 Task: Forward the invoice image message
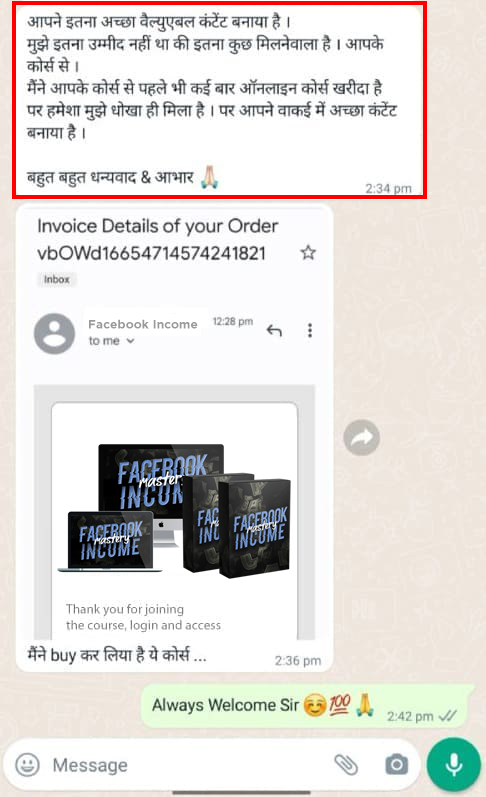point(361,437)
